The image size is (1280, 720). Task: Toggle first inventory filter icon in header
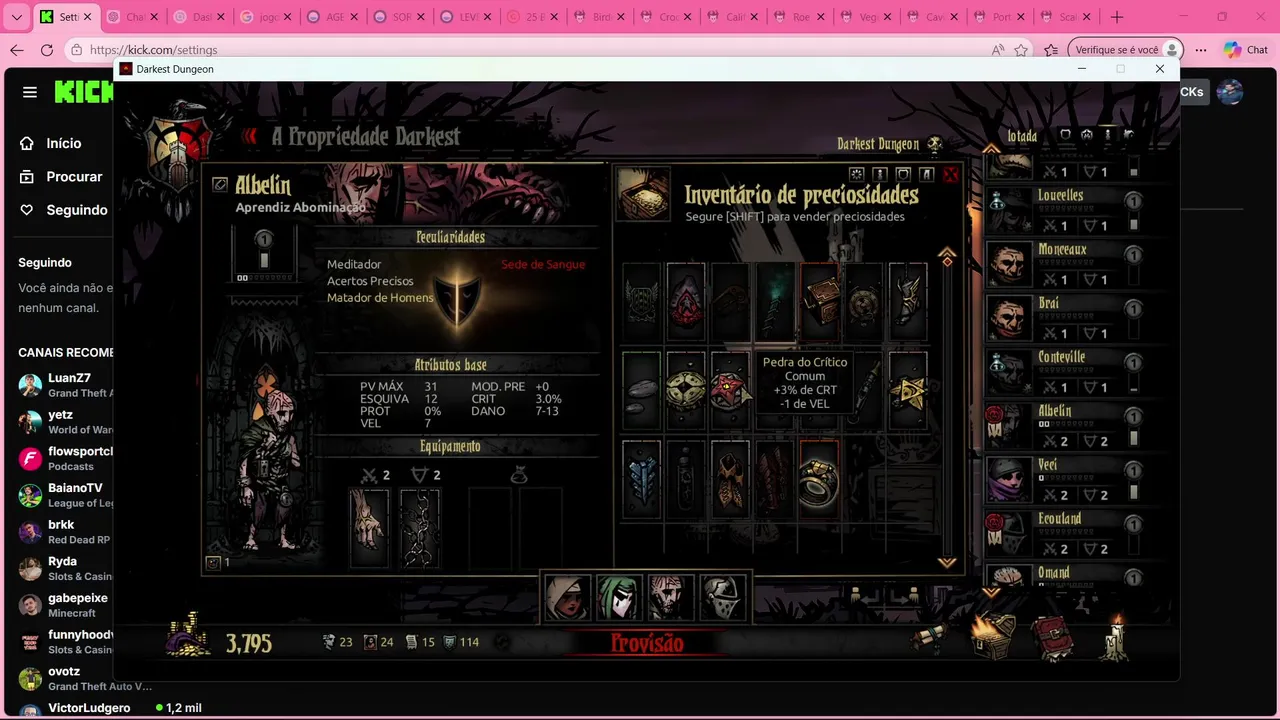tap(856, 175)
